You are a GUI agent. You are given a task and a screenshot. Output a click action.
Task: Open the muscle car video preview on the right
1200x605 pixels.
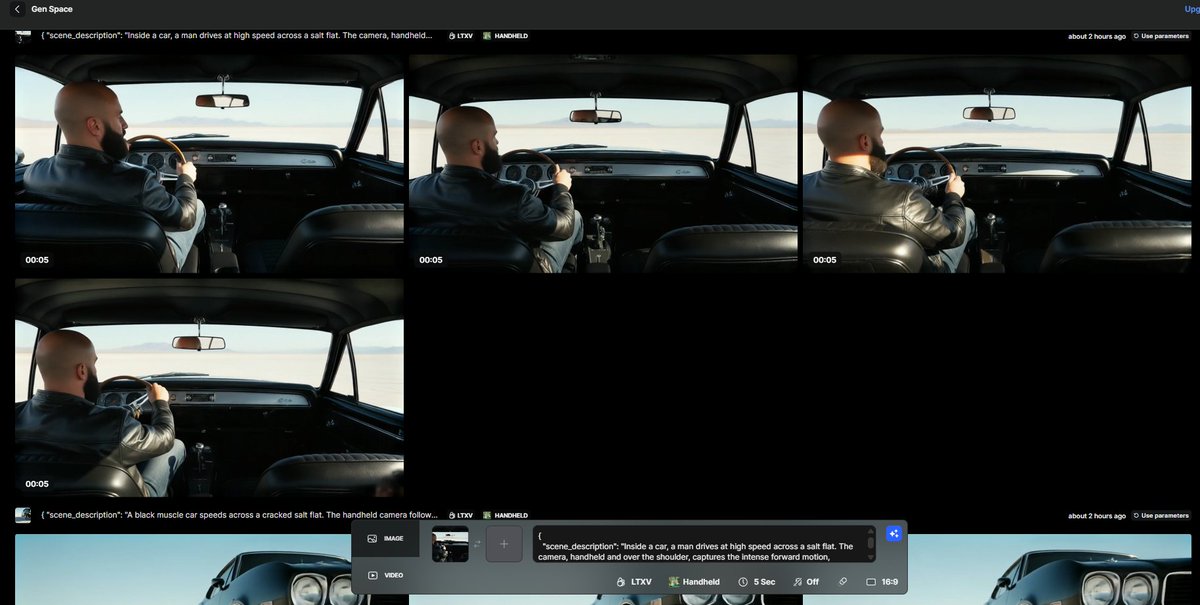pos(997,569)
